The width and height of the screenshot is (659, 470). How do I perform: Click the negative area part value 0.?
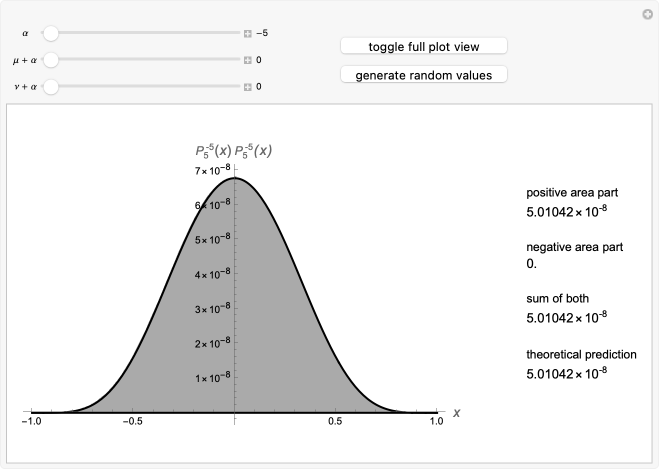click(x=531, y=264)
